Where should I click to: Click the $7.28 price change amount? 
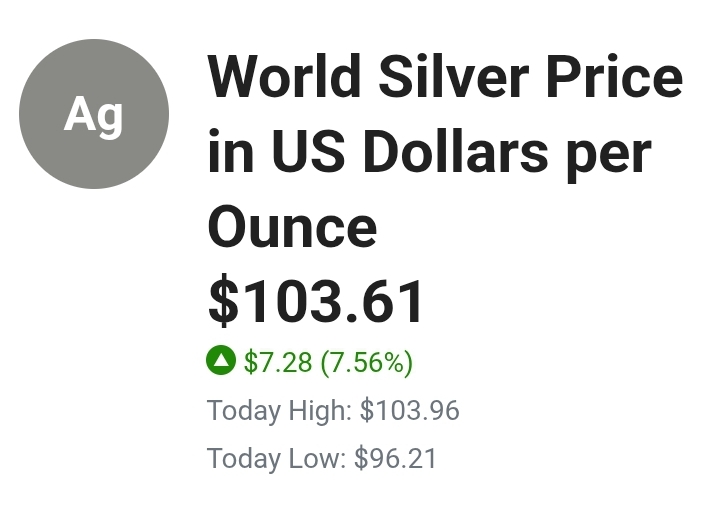(278, 361)
